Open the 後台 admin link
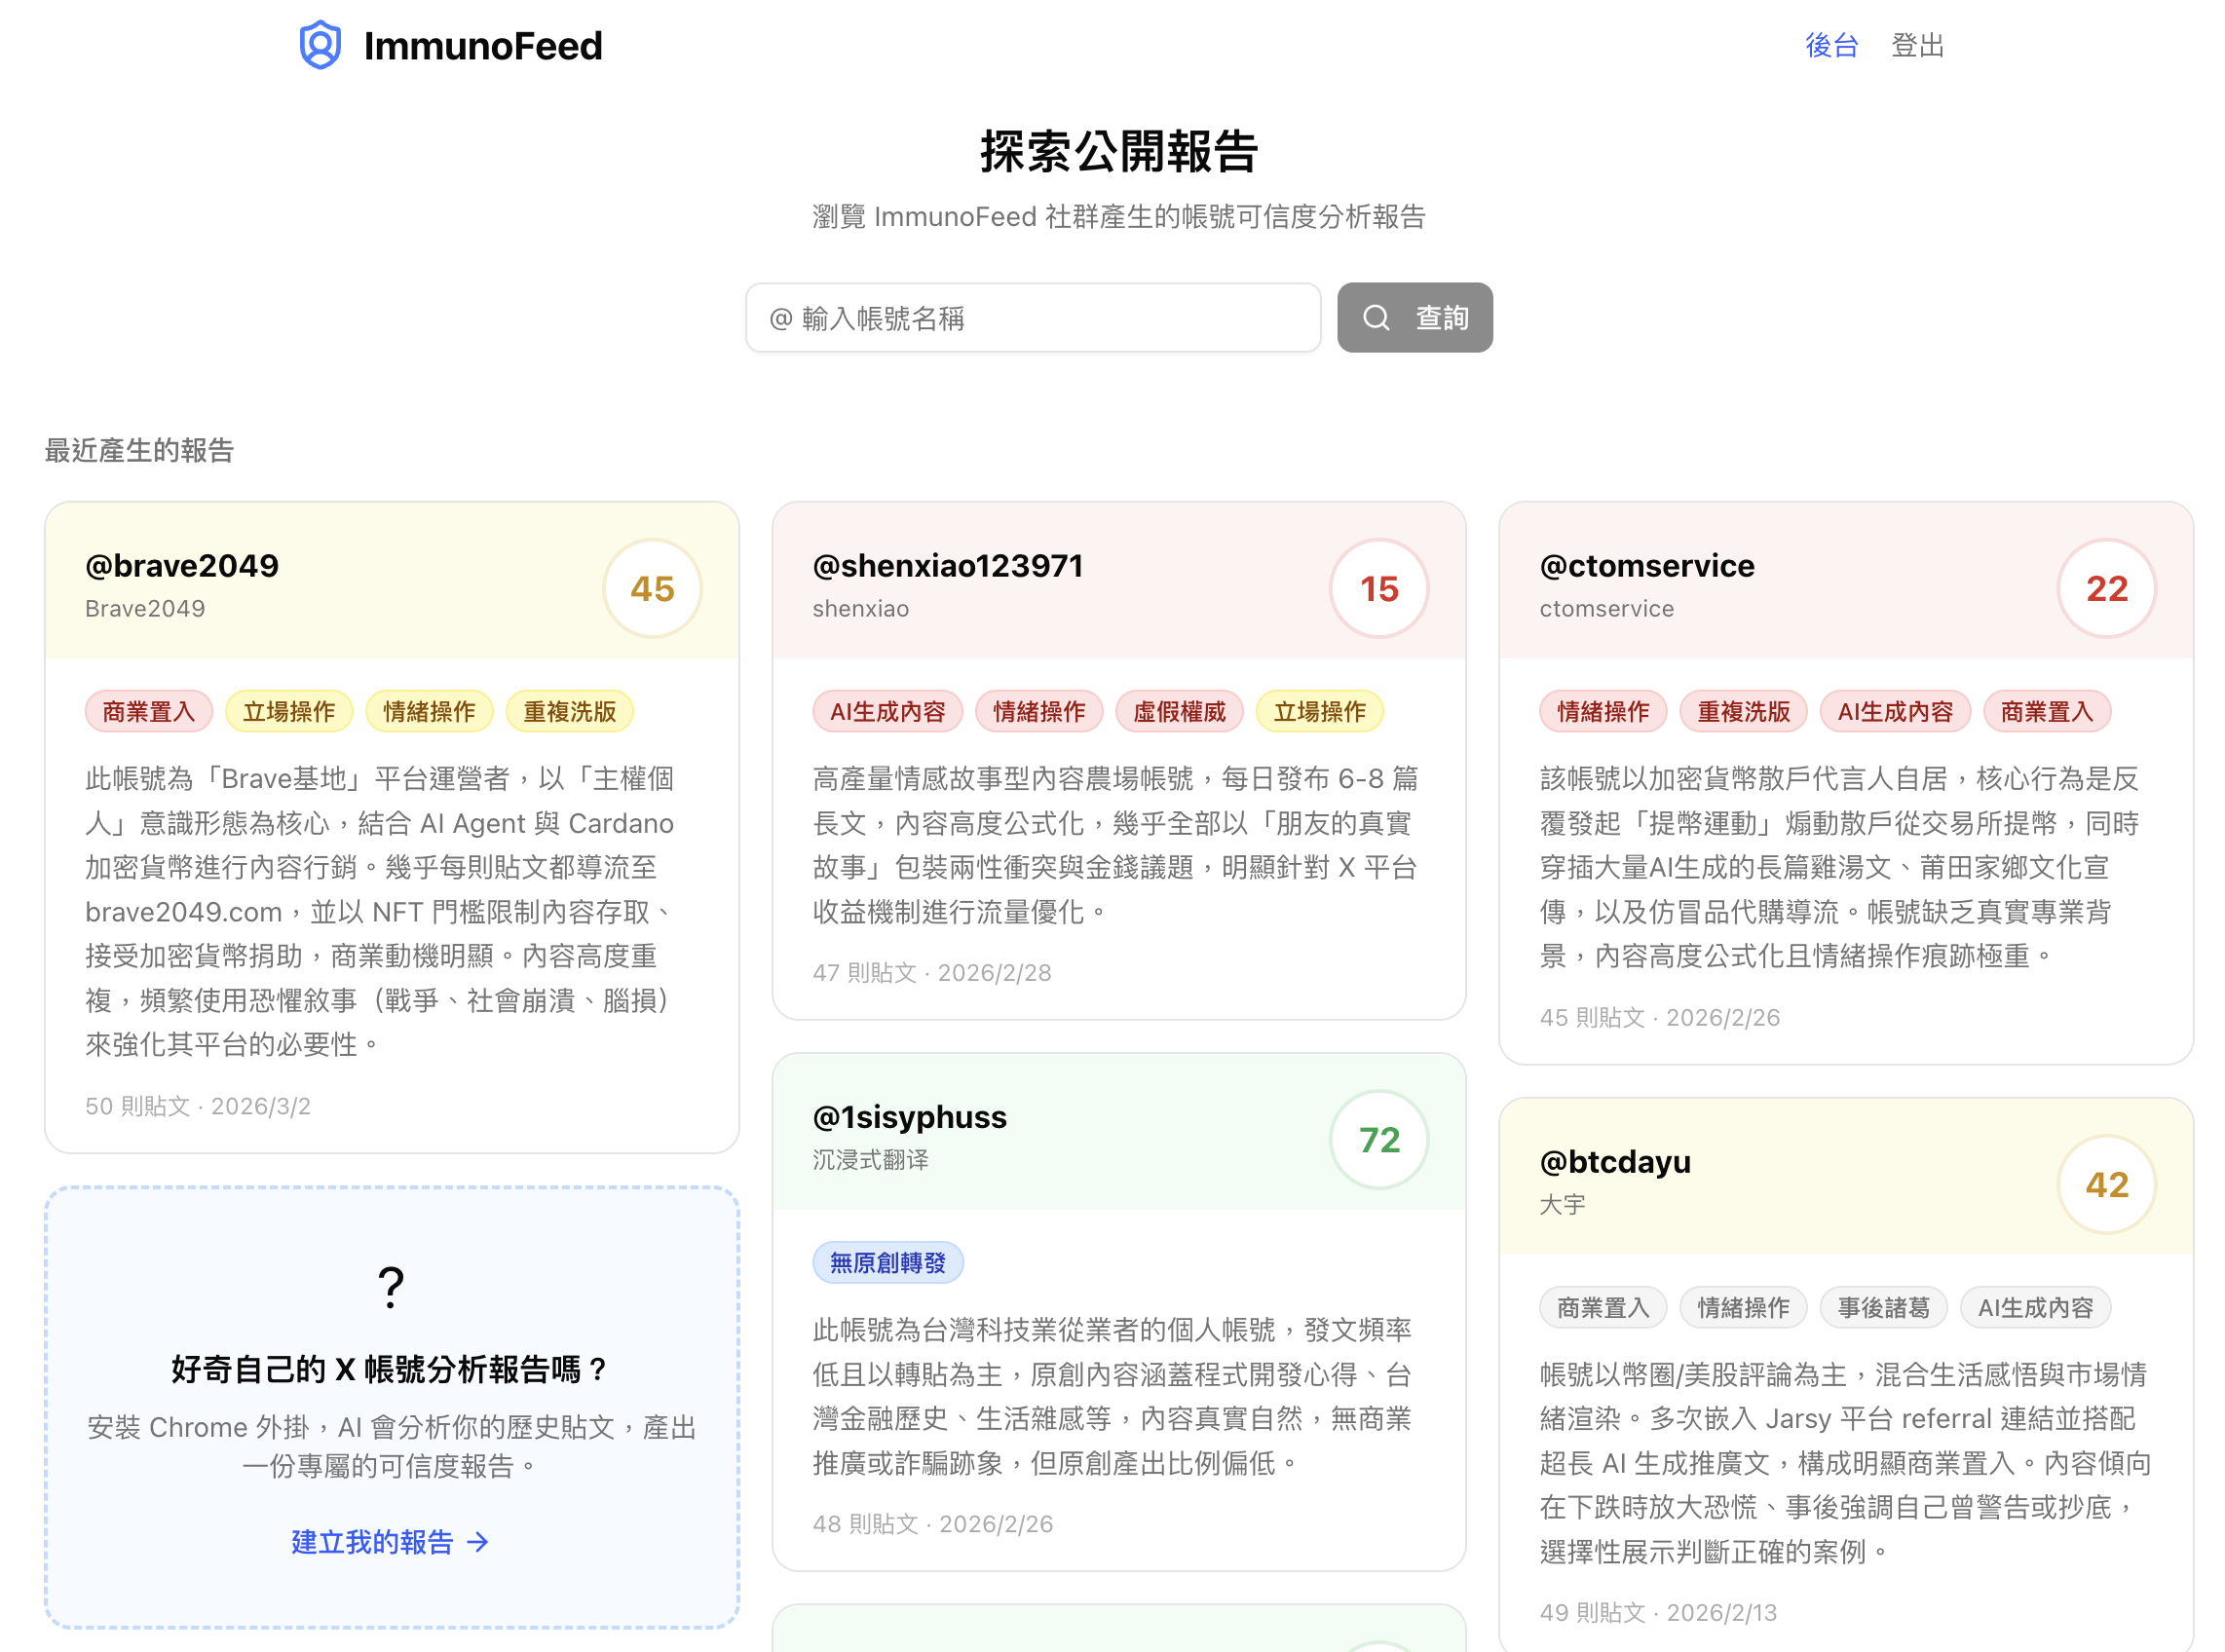The image size is (2225, 1652). point(1831,45)
